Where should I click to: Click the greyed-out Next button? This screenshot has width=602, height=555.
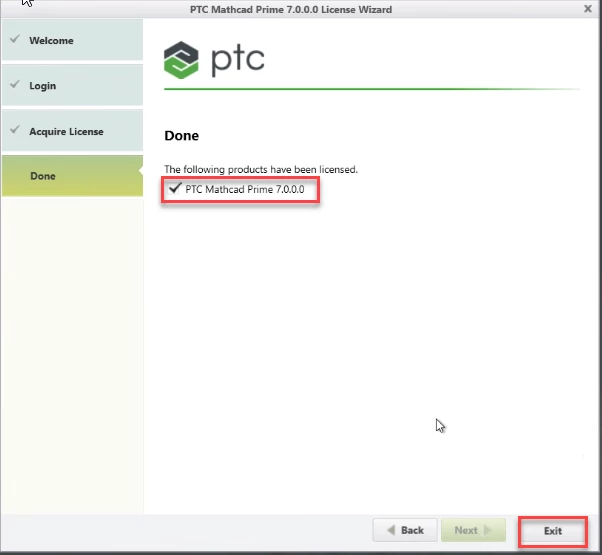point(473,530)
